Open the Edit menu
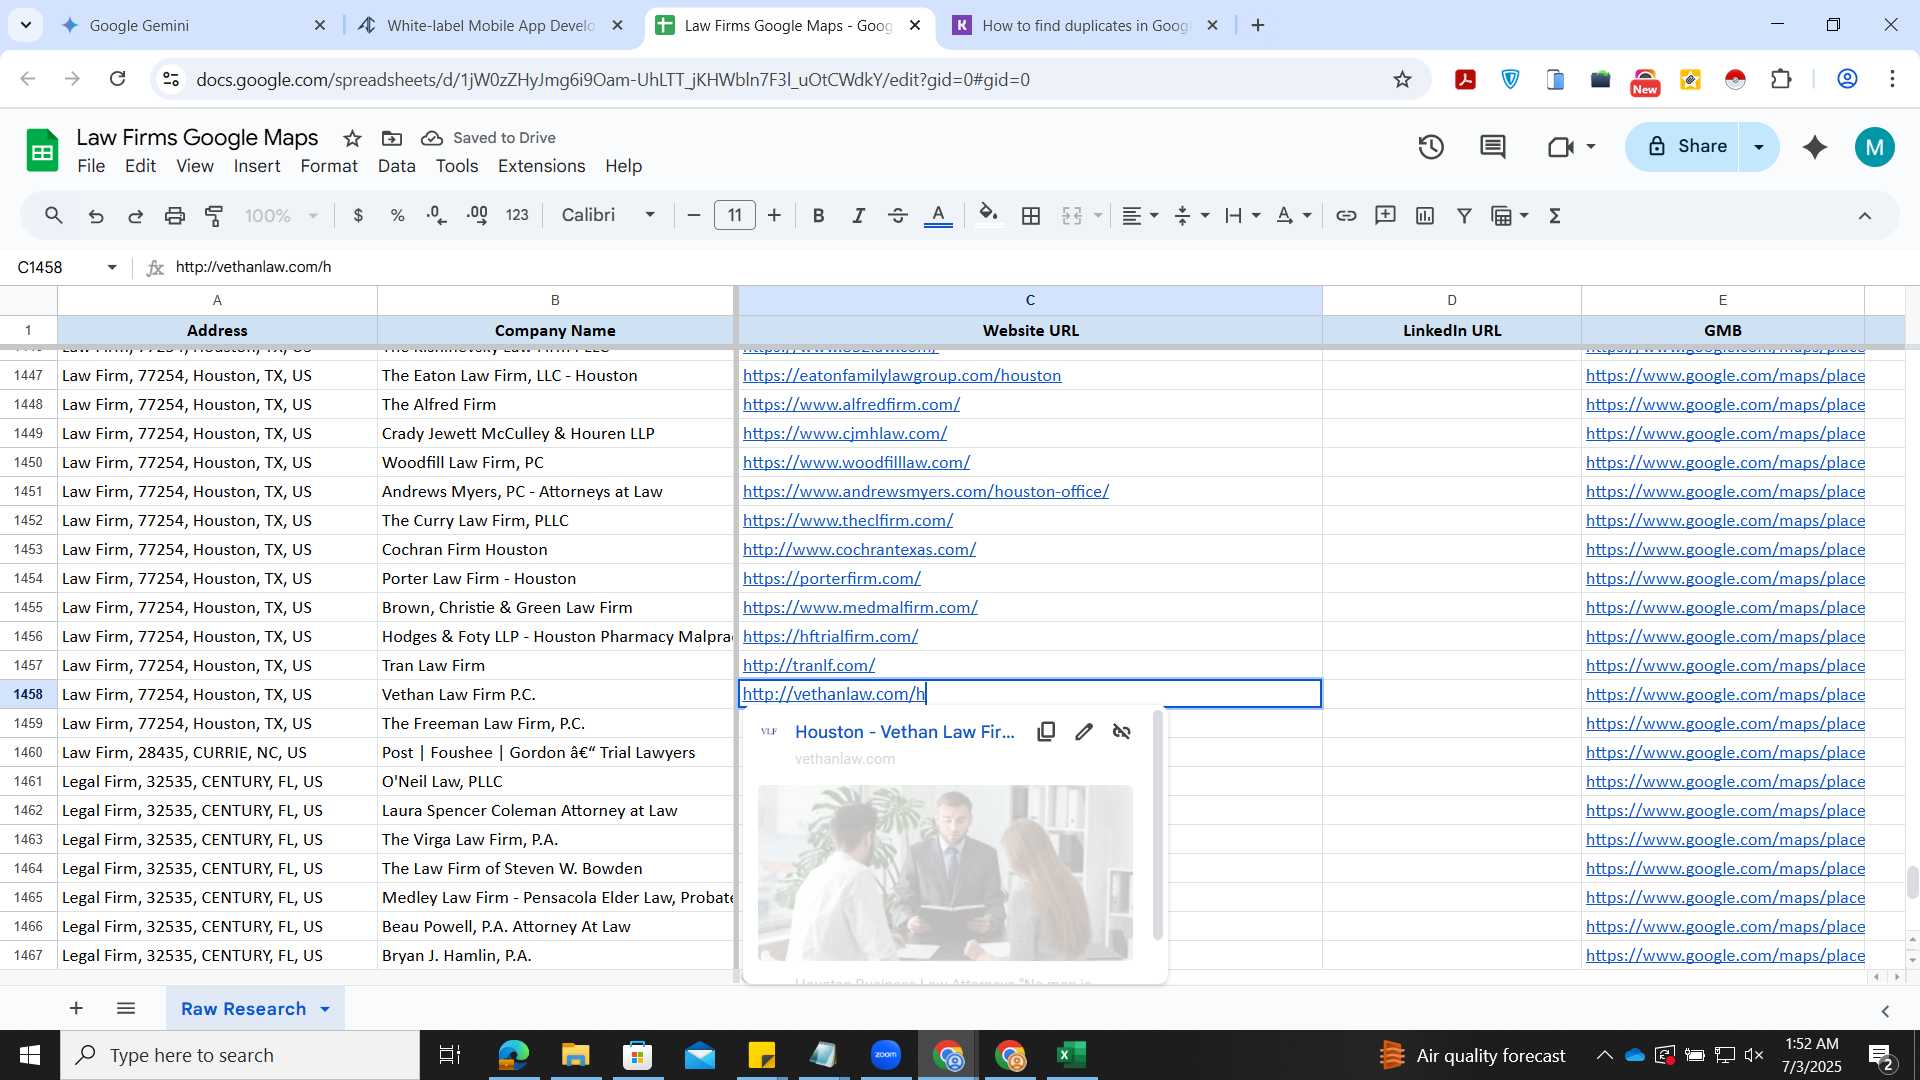The height and width of the screenshot is (1080, 1920). point(140,166)
